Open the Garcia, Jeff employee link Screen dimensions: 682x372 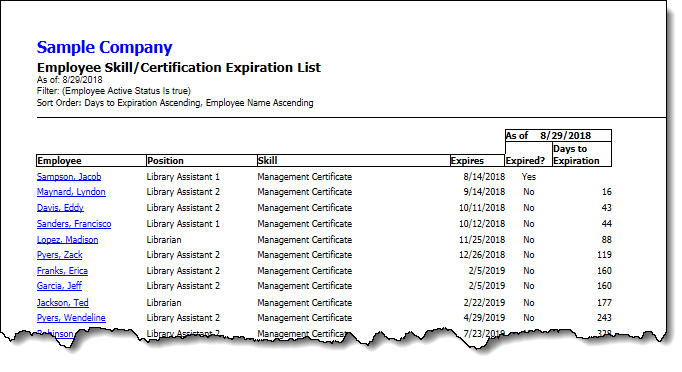(59, 286)
